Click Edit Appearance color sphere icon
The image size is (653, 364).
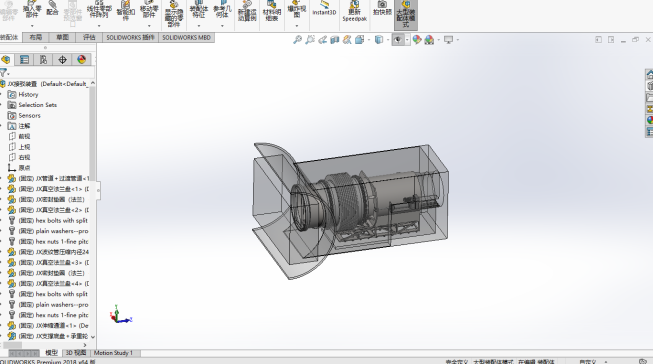coord(416,40)
